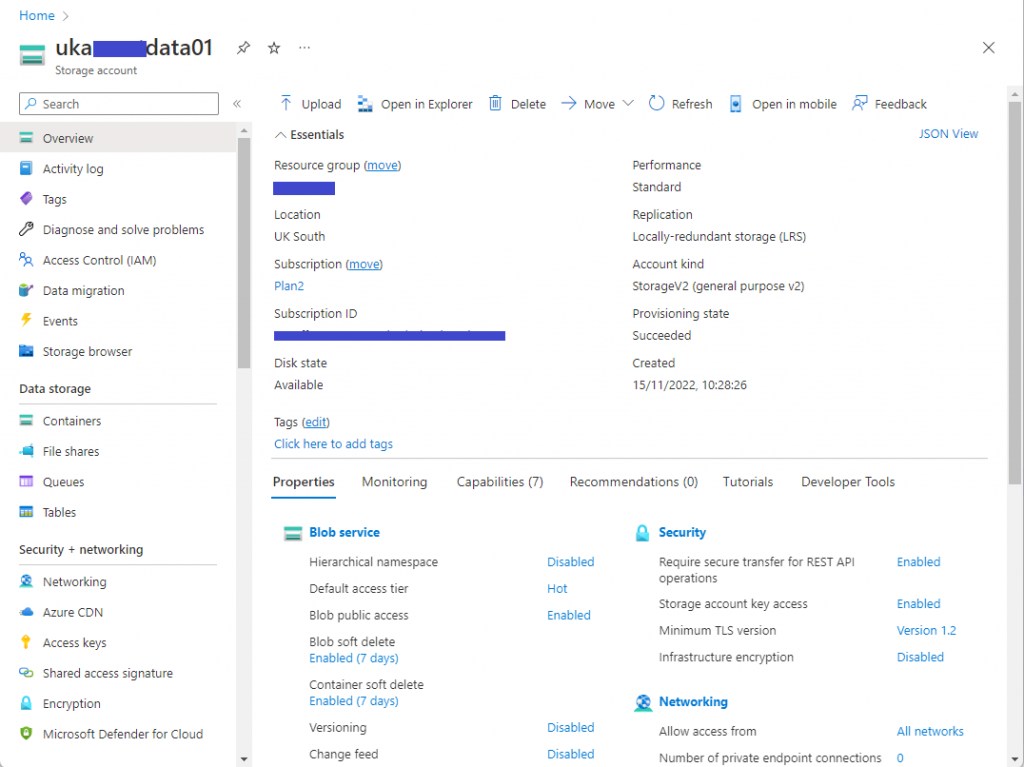Switch to the Monitoring tab
The width and height of the screenshot is (1024, 767).
tap(394, 481)
